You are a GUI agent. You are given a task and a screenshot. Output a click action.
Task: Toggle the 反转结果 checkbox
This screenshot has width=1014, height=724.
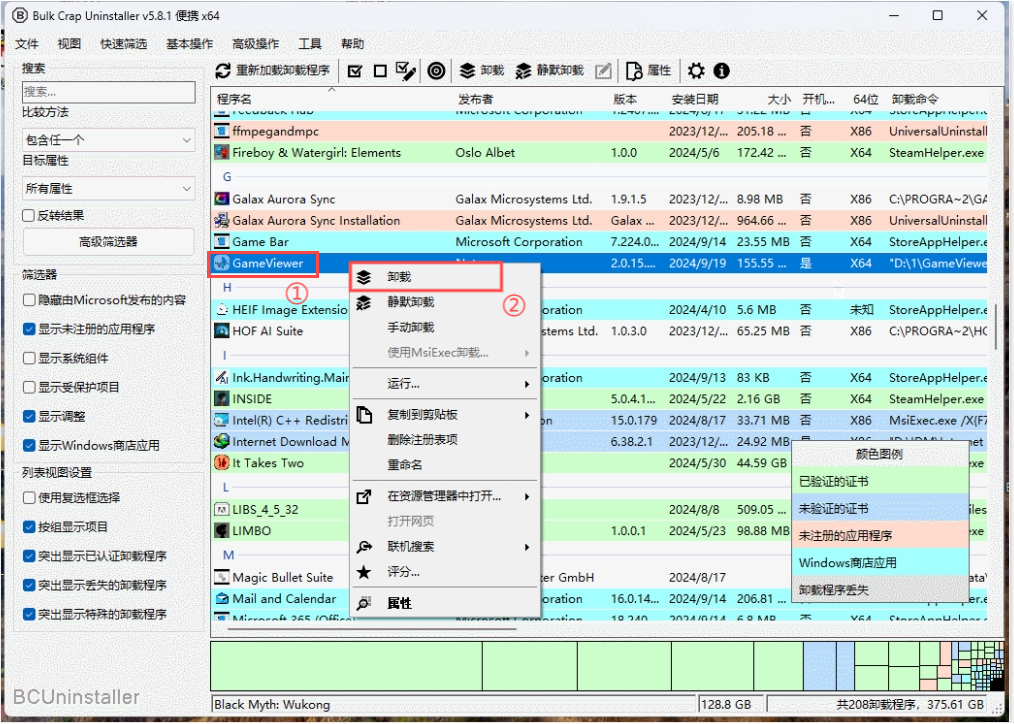point(28,216)
